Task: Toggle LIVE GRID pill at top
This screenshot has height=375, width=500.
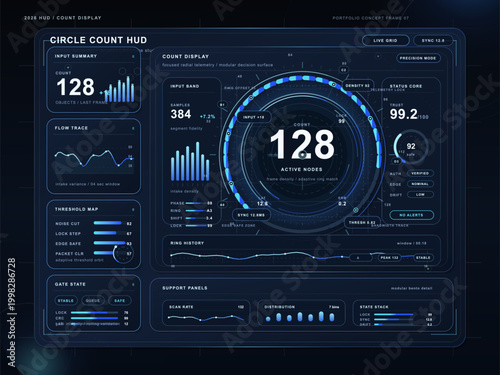Action: coord(386,40)
